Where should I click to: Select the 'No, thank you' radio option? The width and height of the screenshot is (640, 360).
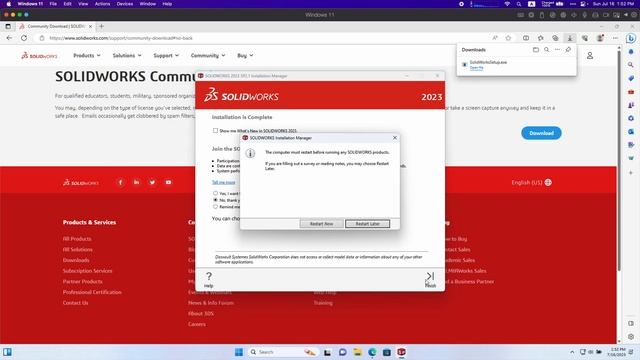tap(215, 200)
